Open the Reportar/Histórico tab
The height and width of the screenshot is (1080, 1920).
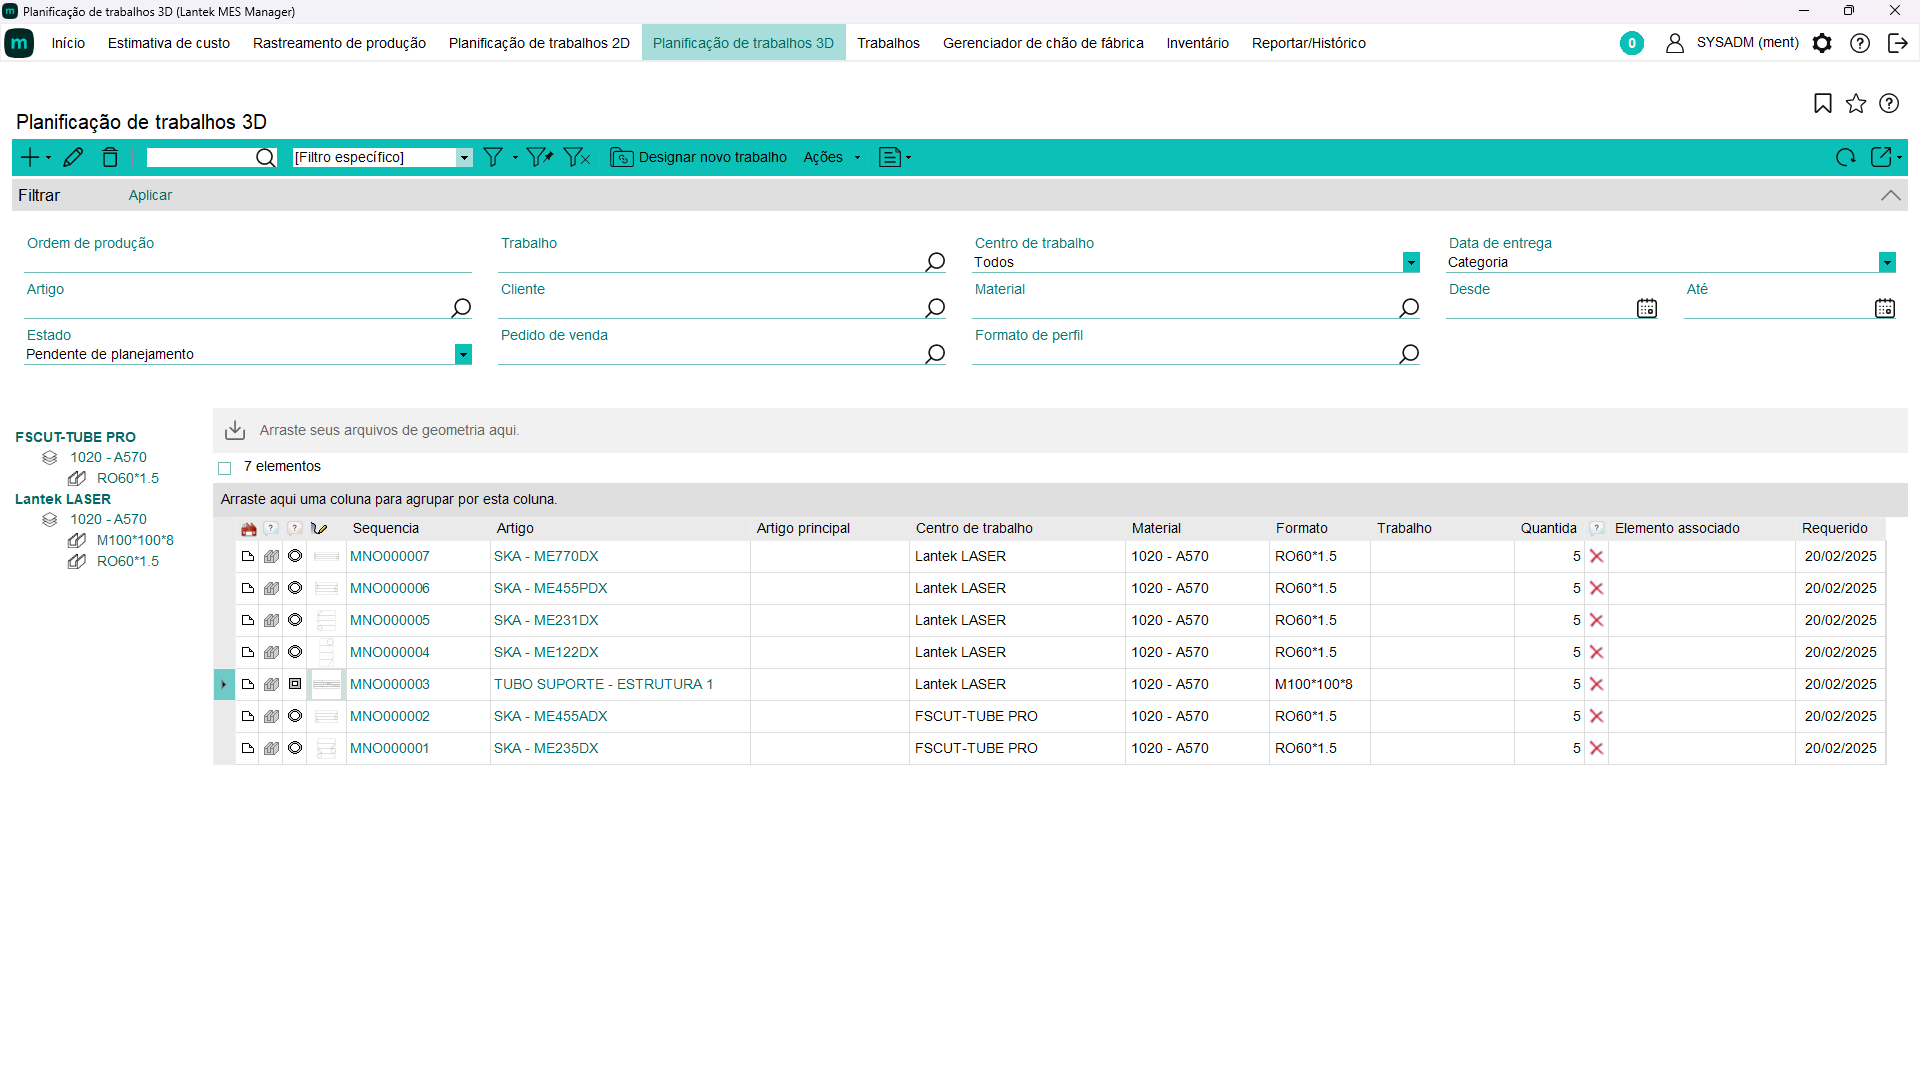point(1308,43)
